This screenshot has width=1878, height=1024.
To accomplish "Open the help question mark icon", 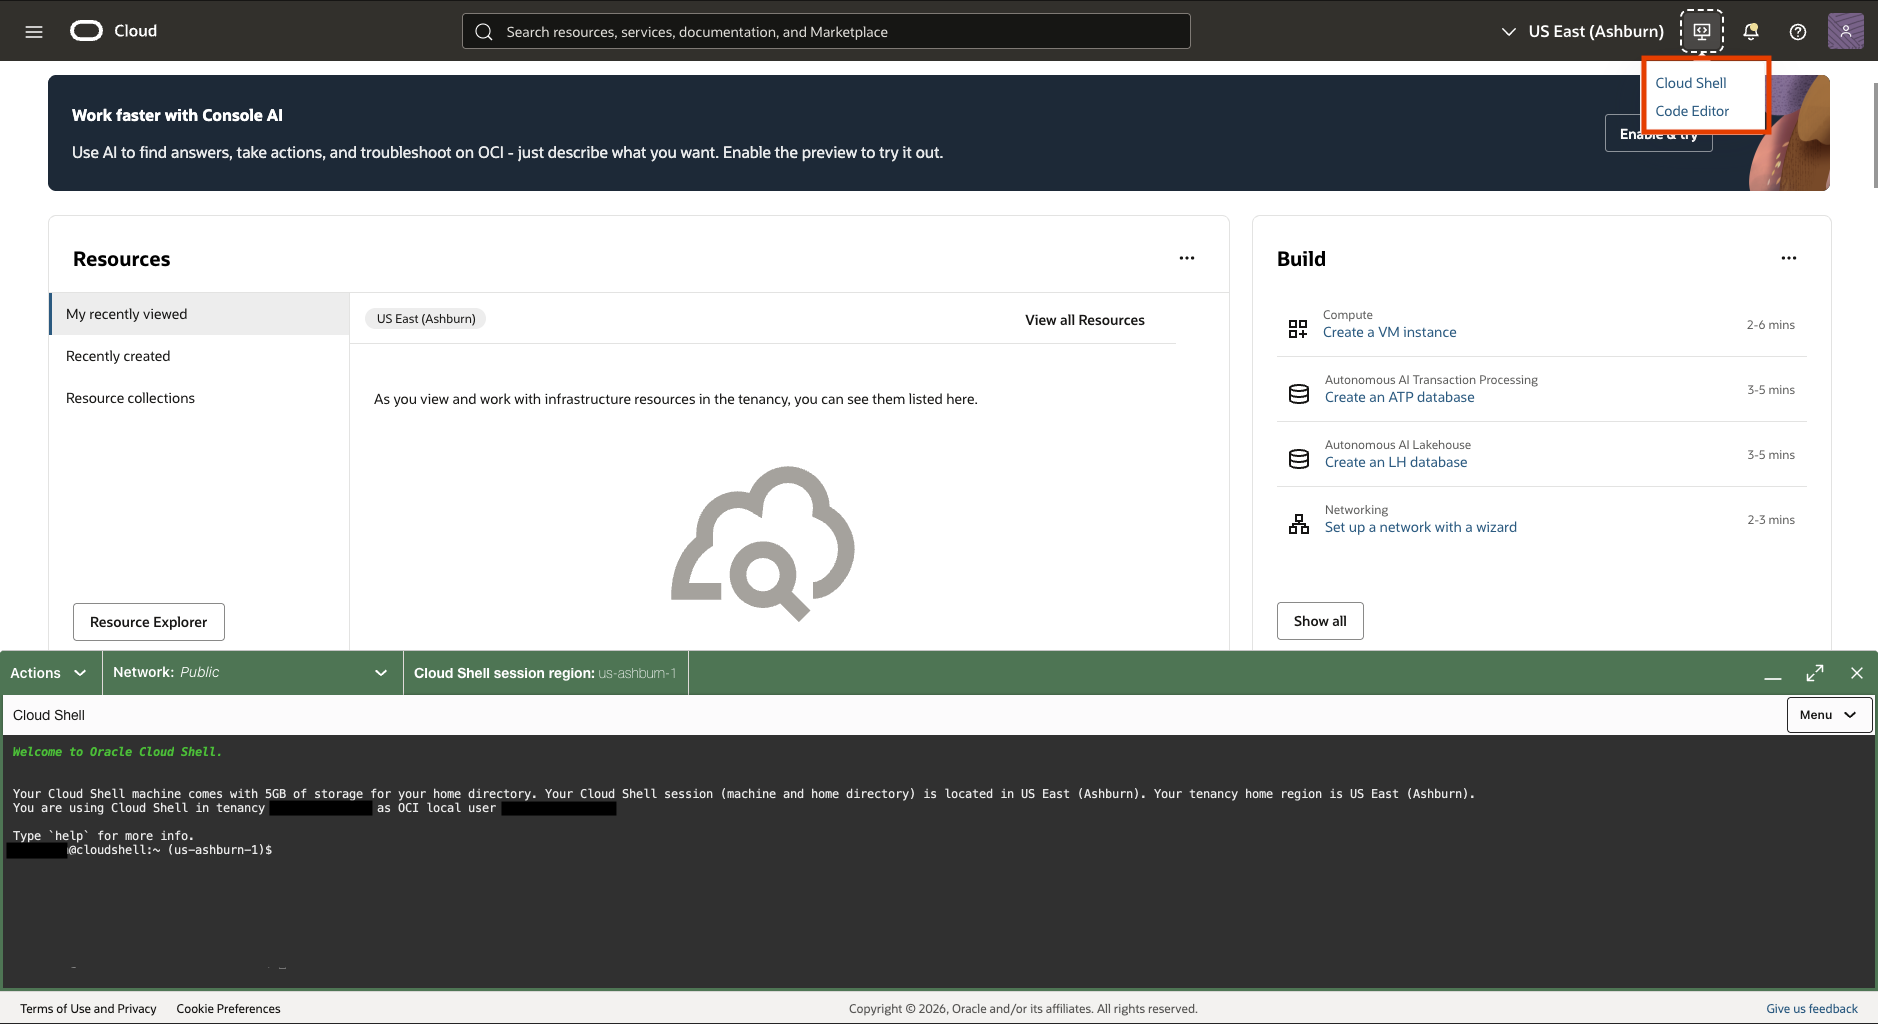I will (1798, 32).
